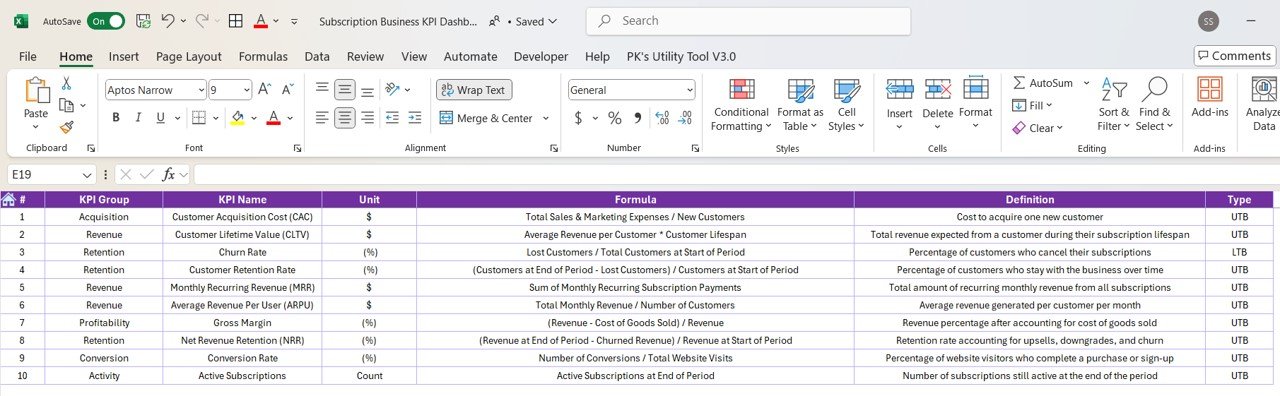Click the Cut scissors icon
The height and width of the screenshot is (396, 1280).
pos(66,84)
